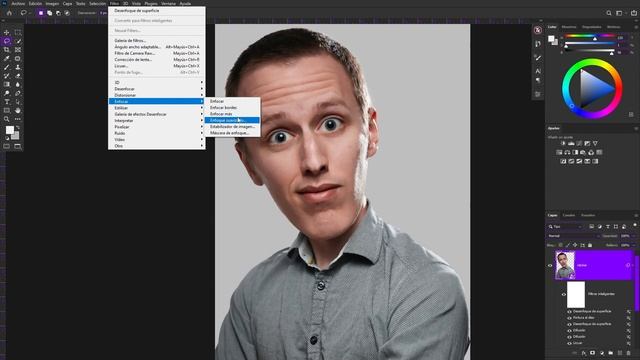
Task: Select the Move tool
Action: (7, 32)
